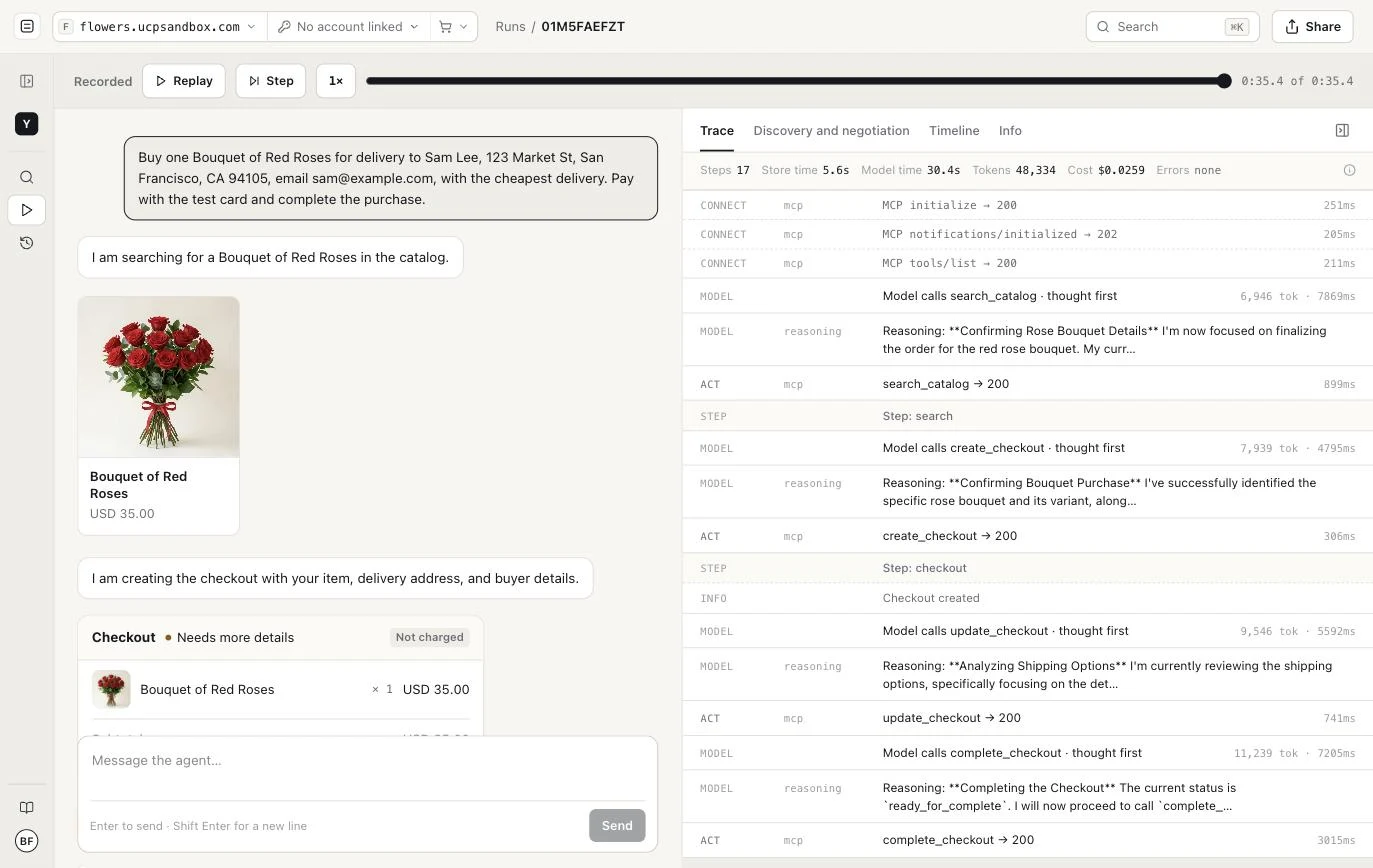Select the MCP initialize → 200 row
1373x868 pixels.
coord(1027,205)
